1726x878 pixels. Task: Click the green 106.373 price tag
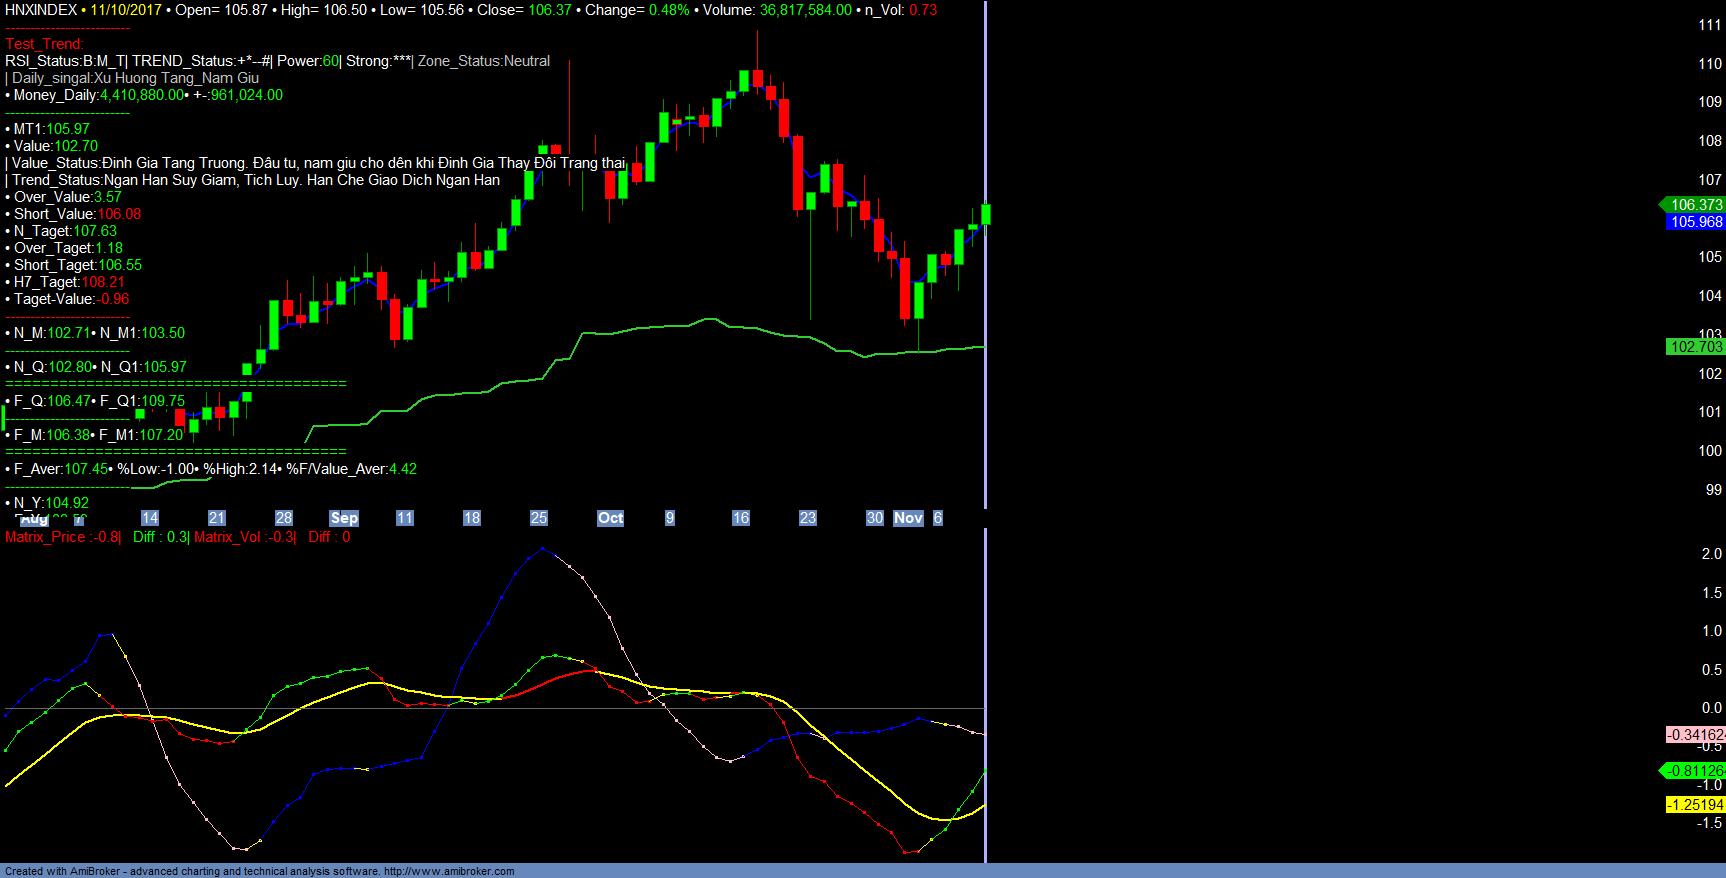click(x=1695, y=205)
